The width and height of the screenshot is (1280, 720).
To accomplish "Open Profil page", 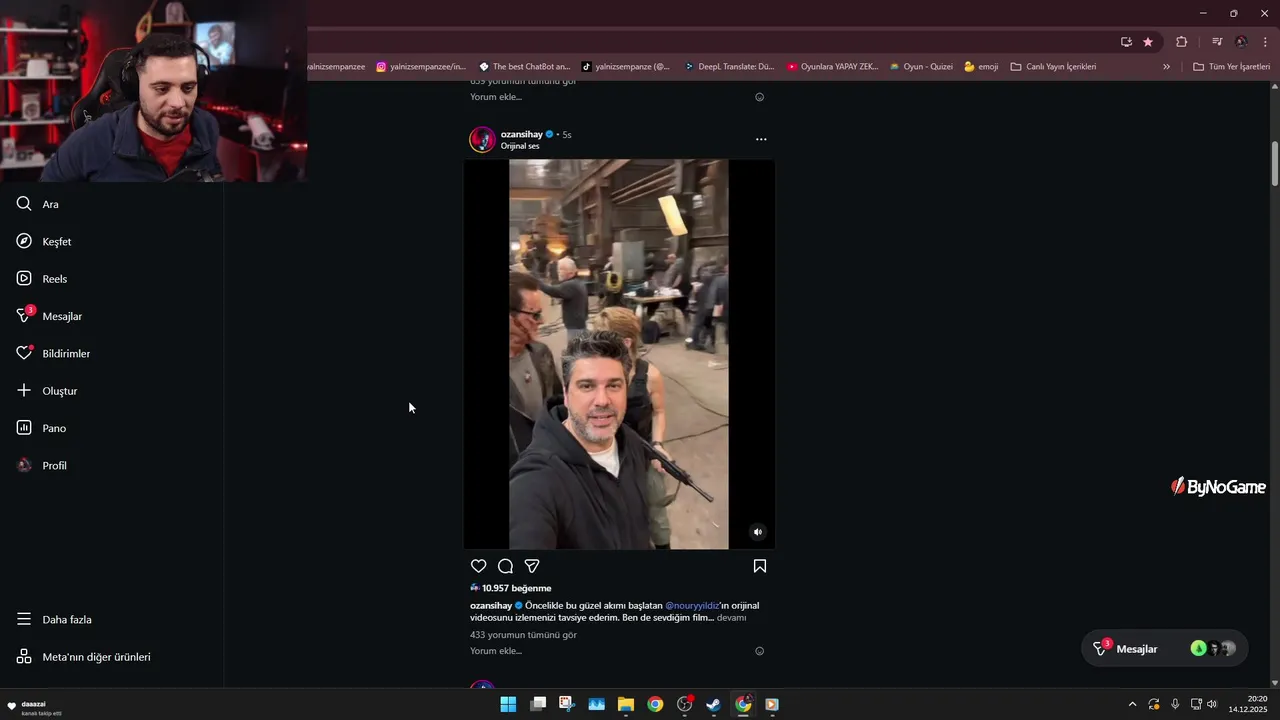I will (x=42, y=466).
